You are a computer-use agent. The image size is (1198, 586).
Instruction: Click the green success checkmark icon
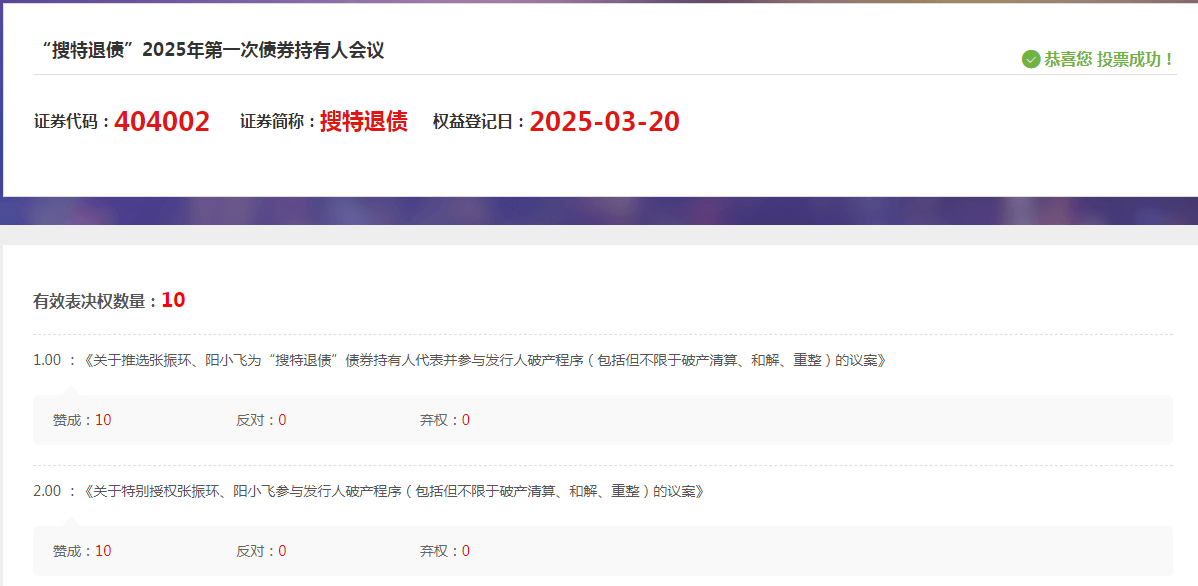pyautogui.click(x=1031, y=60)
